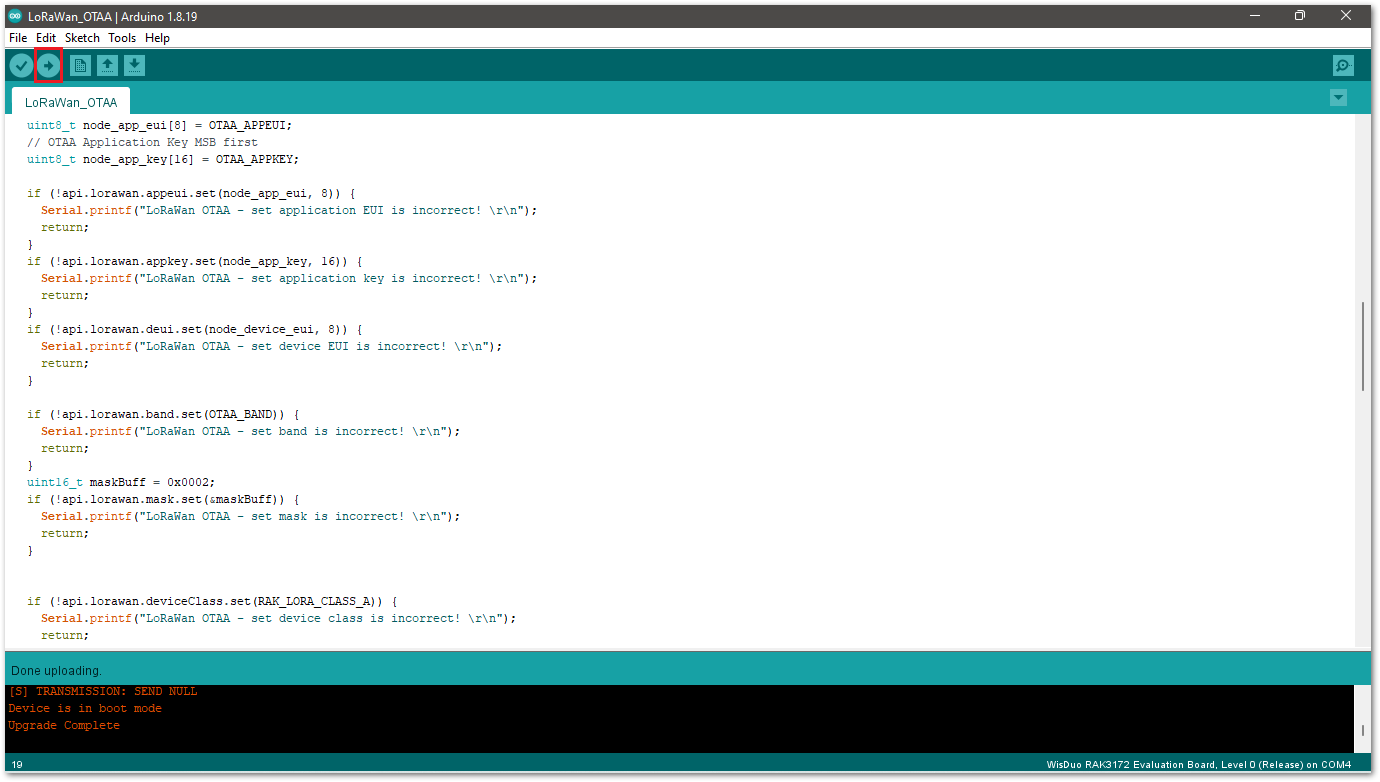Screen dimensions: 1380x782
Task: Click 'node_app_key[16] = OTAA_APPKEY' line
Action: [163, 159]
